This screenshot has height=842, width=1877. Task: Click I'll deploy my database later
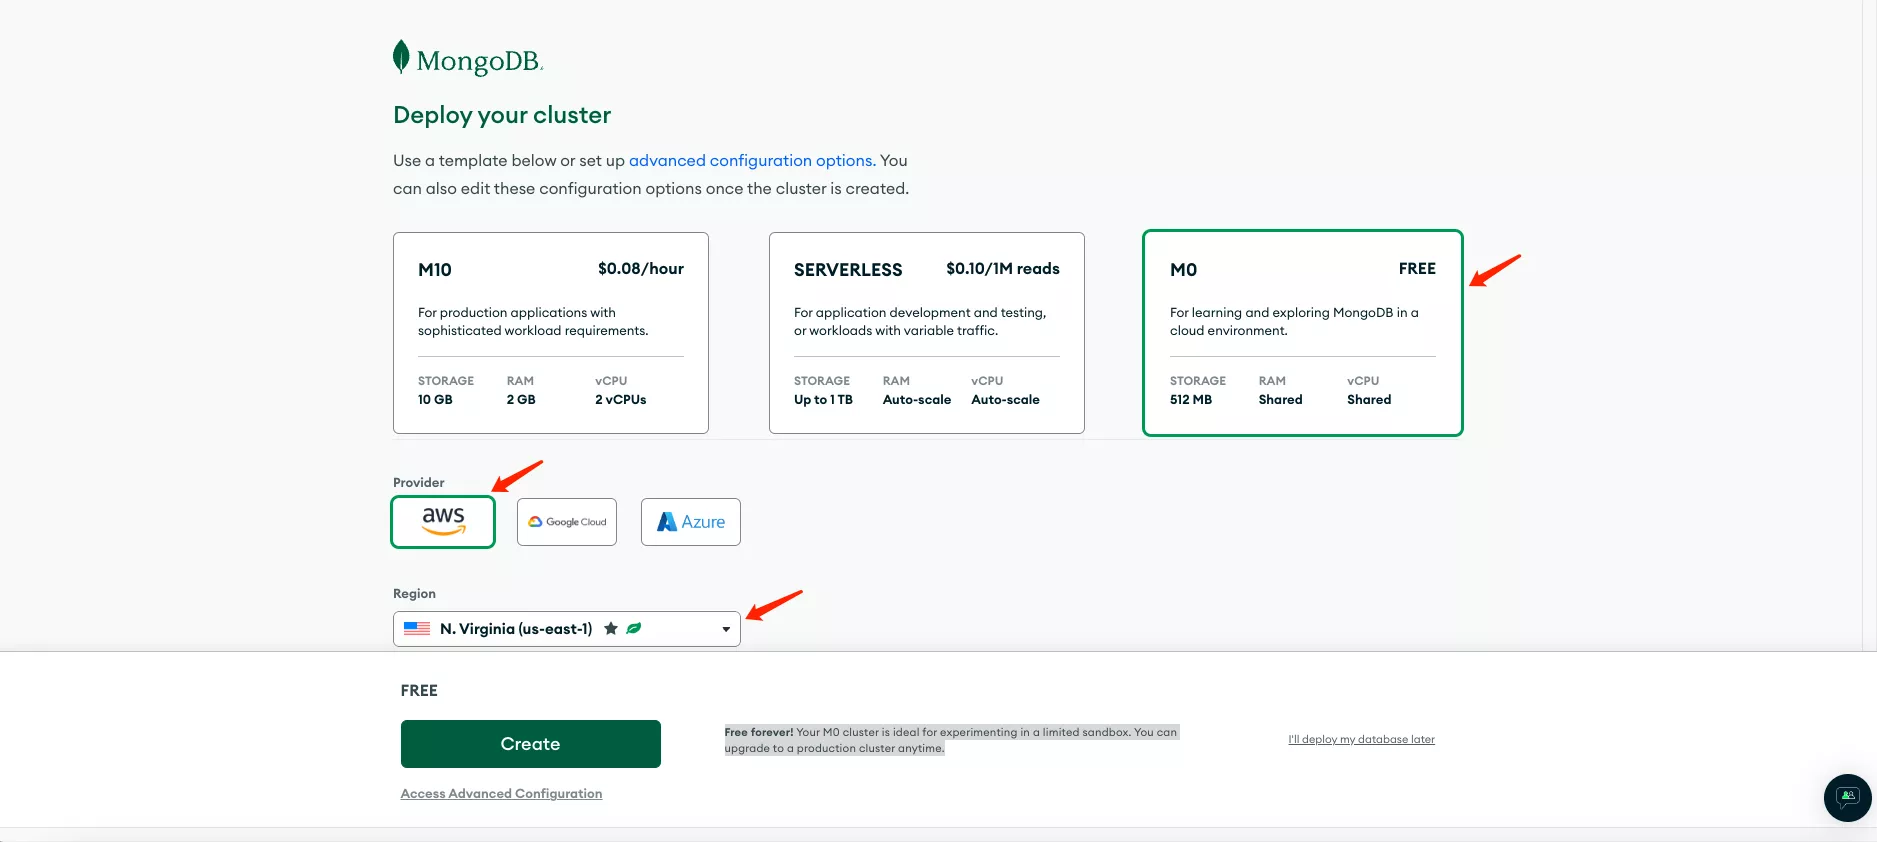1361,739
